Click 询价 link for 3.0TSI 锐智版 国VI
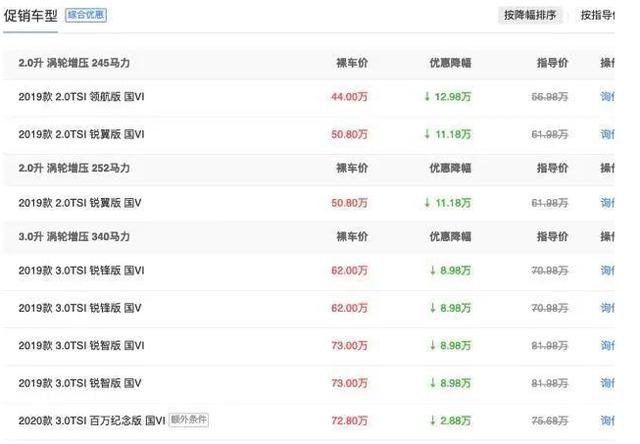640x444 pixels. [607, 346]
